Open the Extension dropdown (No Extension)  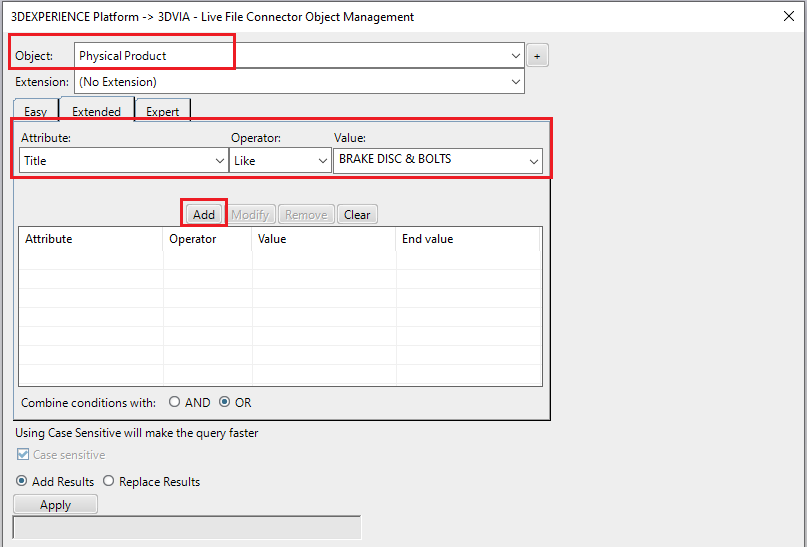tap(299, 82)
